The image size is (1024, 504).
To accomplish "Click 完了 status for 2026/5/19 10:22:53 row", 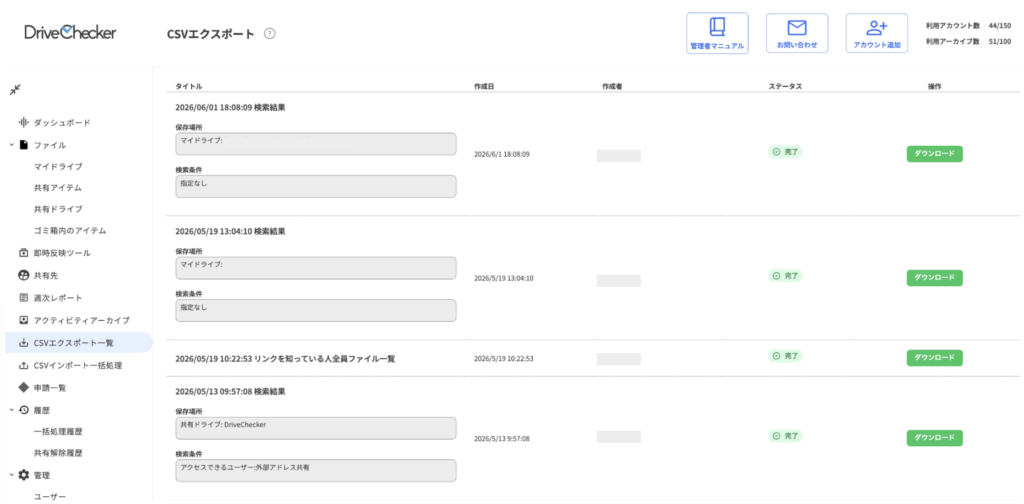I will 785,356.
